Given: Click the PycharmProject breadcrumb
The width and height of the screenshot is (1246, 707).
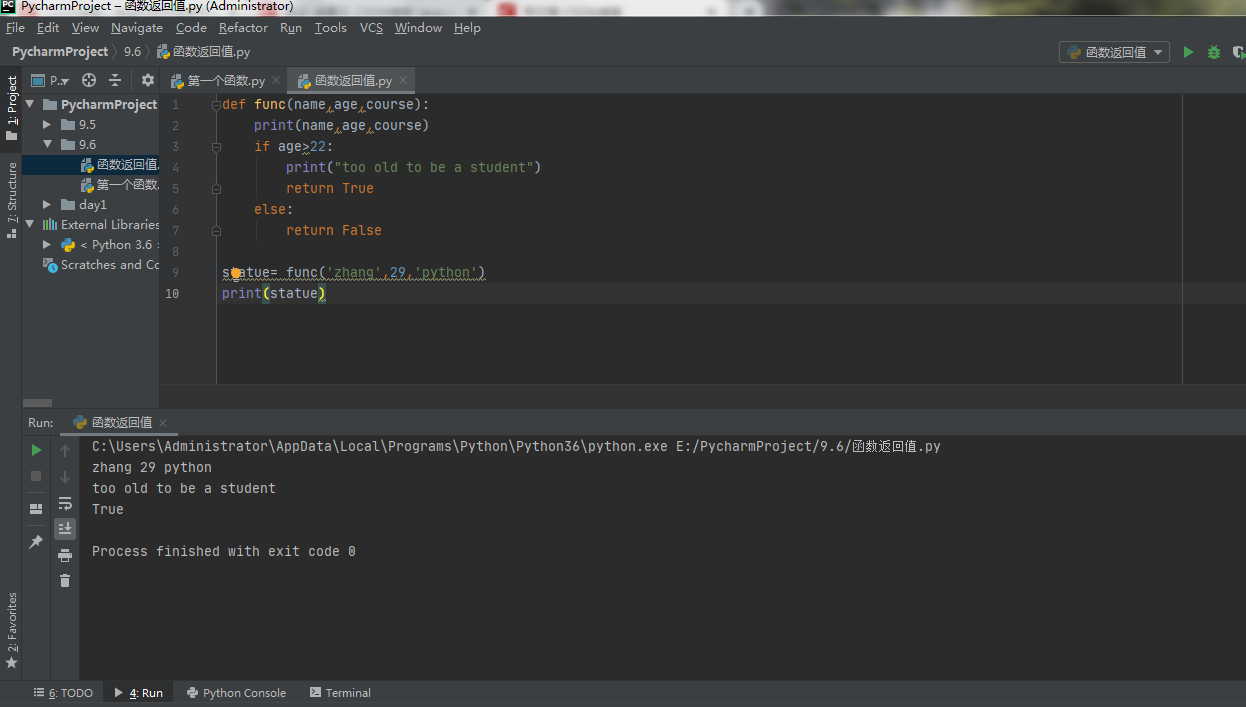Looking at the screenshot, I should pyautogui.click(x=60, y=52).
